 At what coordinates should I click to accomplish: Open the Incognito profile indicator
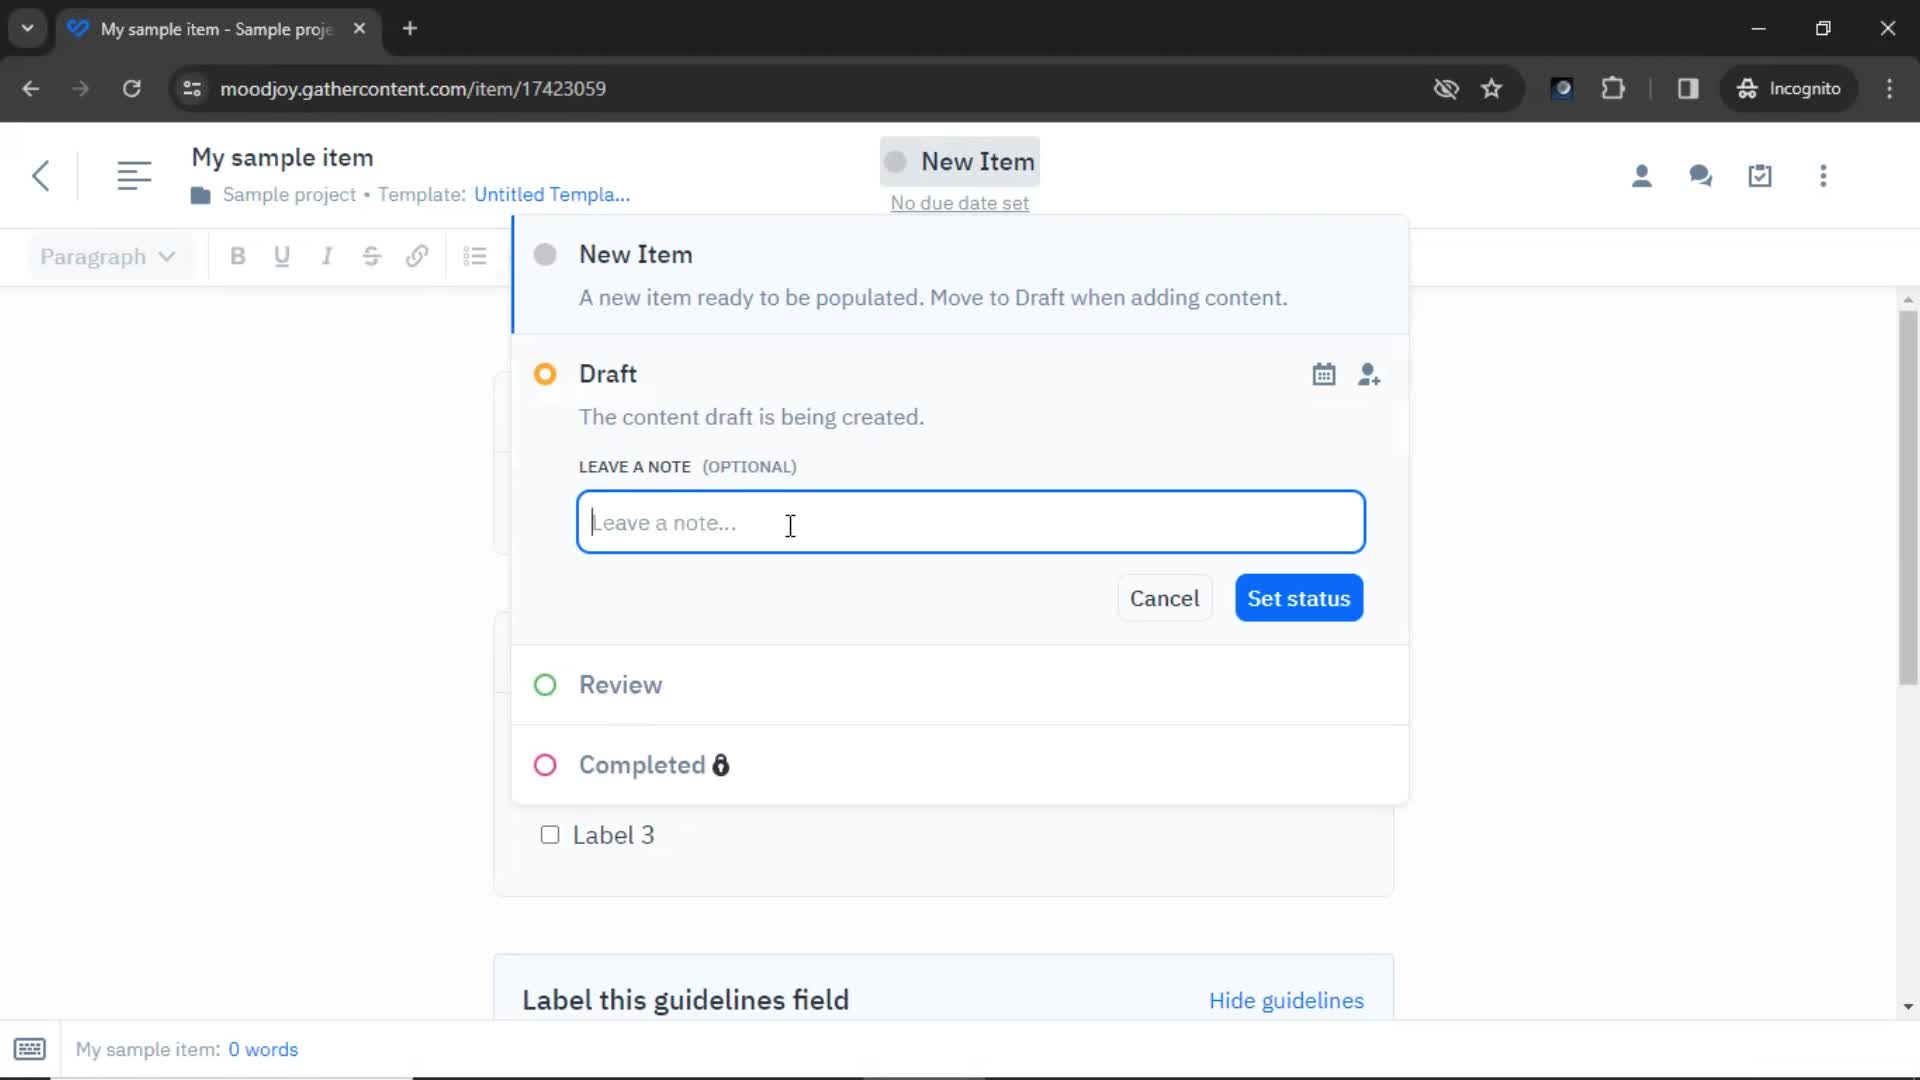1789,88
